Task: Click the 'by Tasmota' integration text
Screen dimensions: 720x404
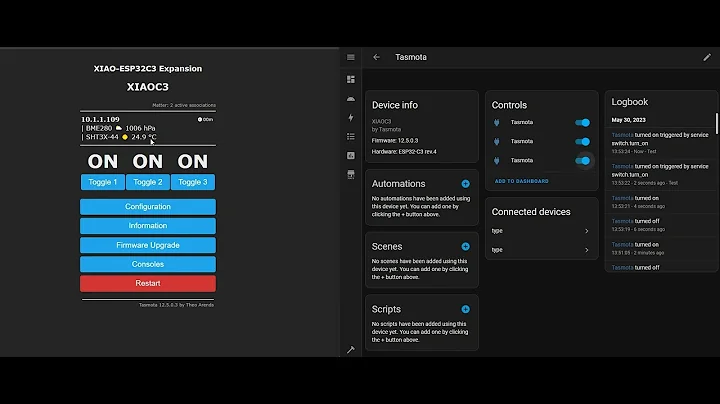Action: (x=386, y=129)
